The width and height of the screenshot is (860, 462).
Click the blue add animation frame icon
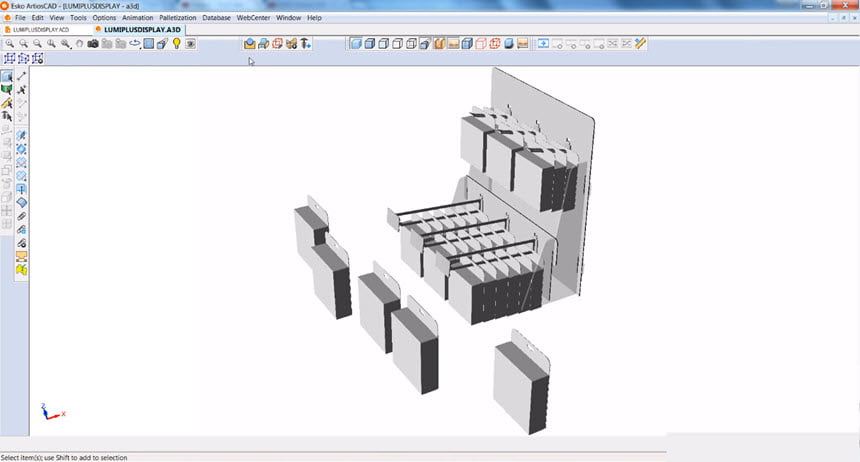pyautogui.click(x=543, y=43)
